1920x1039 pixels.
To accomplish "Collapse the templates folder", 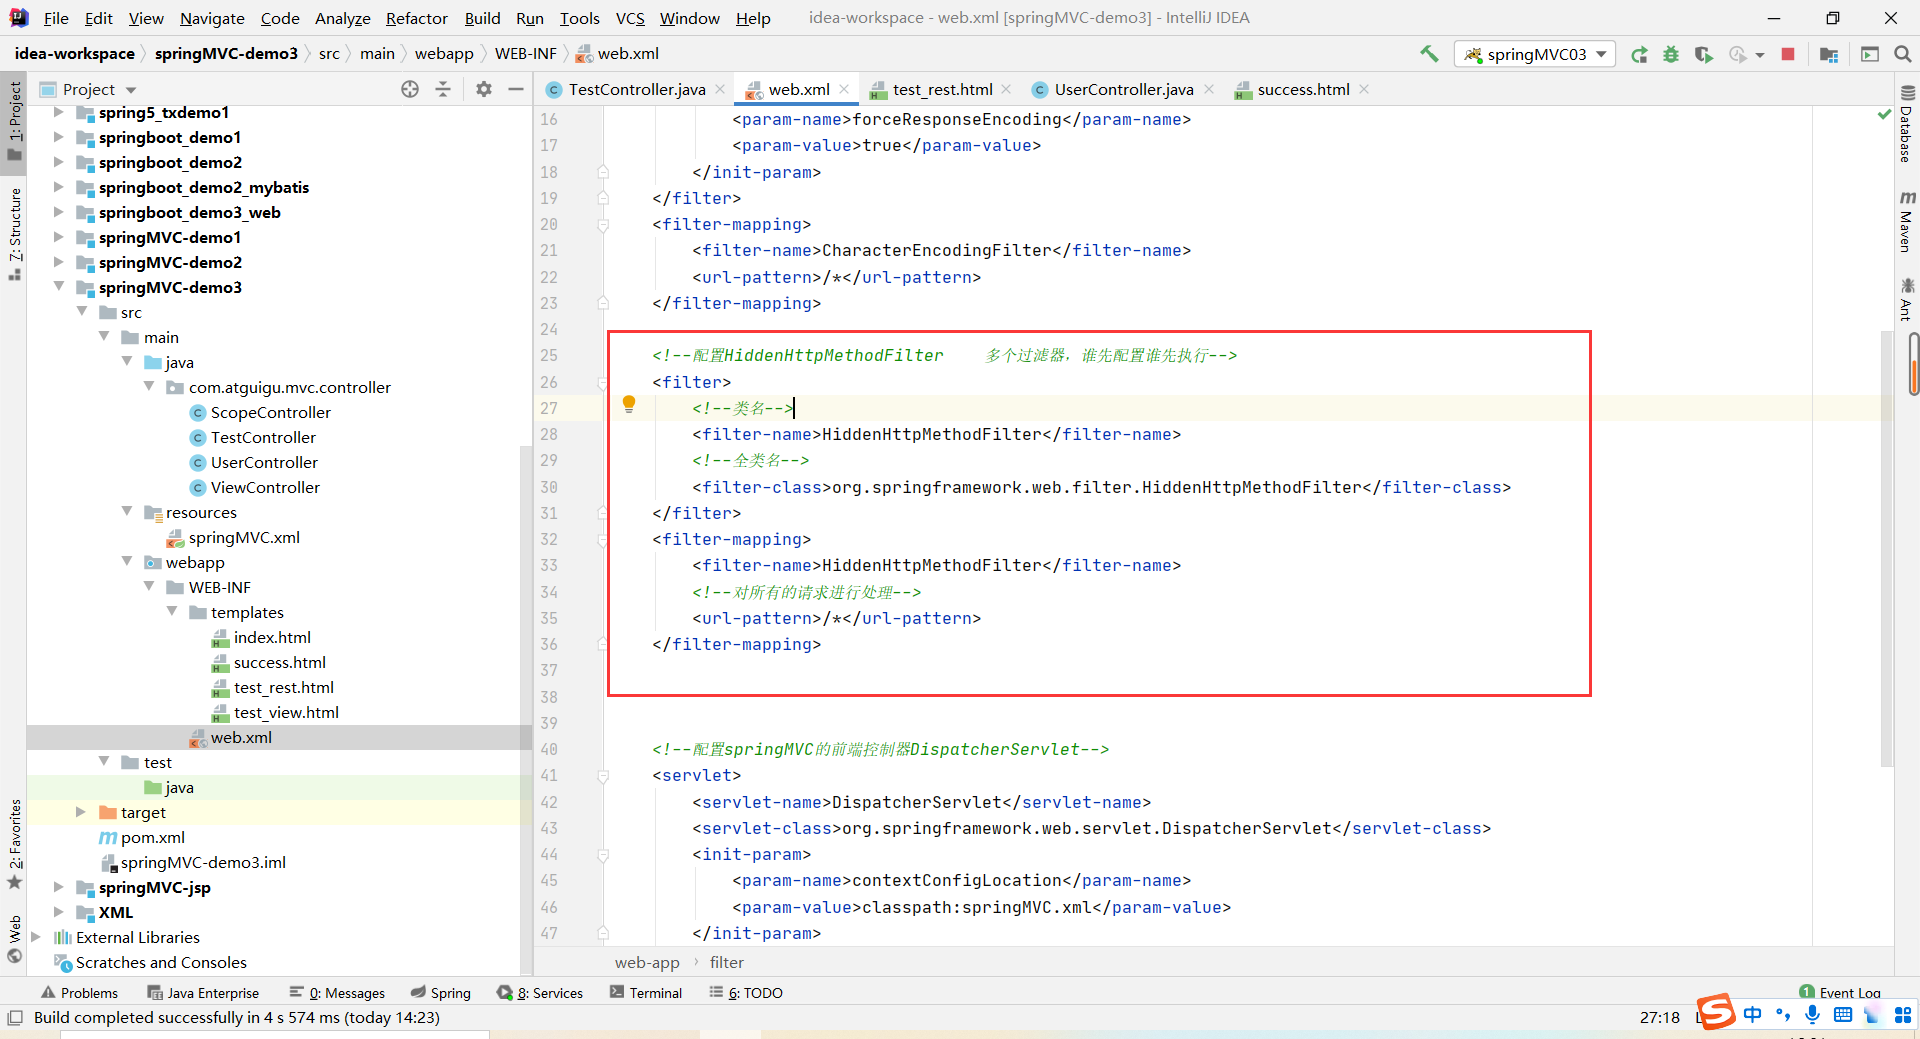I will click(171, 612).
